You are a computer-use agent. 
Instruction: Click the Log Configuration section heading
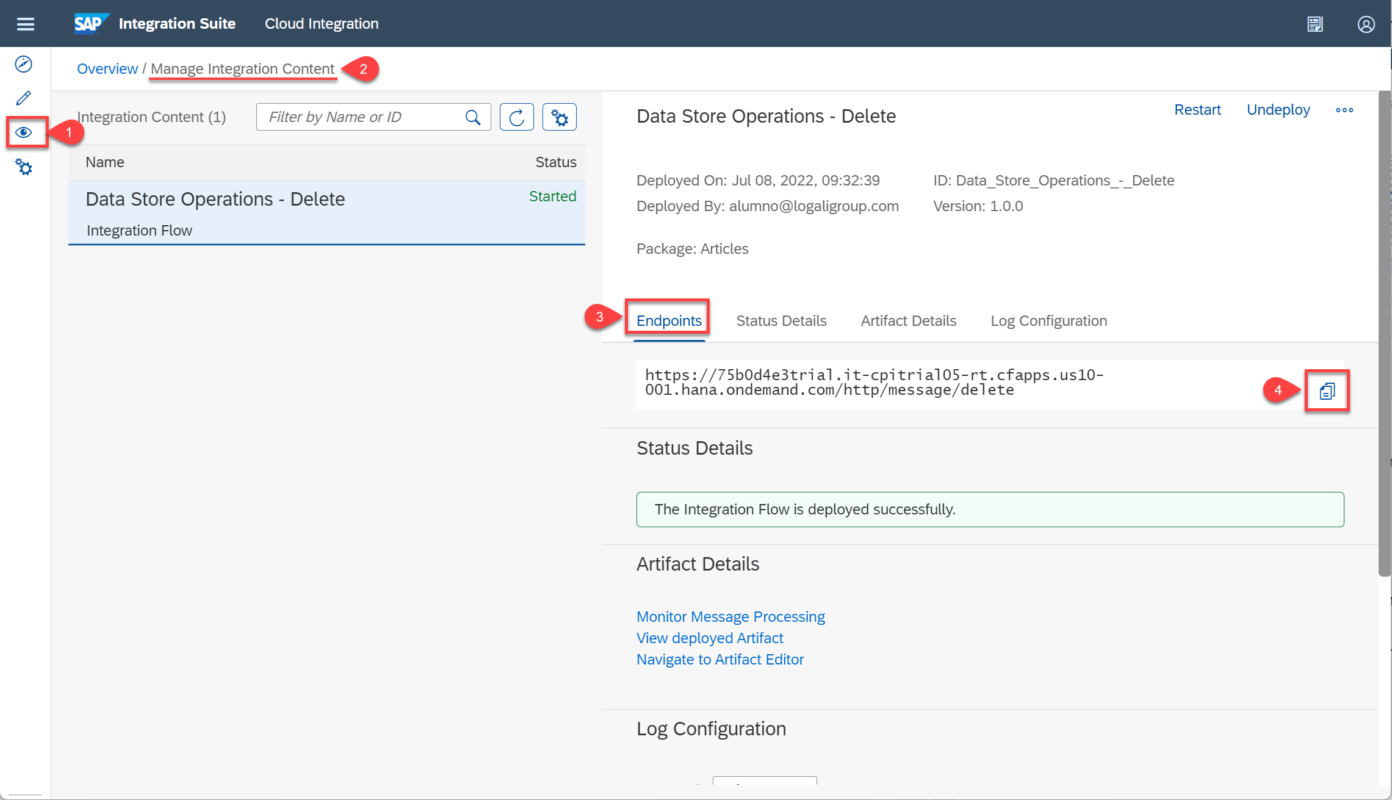point(711,729)
